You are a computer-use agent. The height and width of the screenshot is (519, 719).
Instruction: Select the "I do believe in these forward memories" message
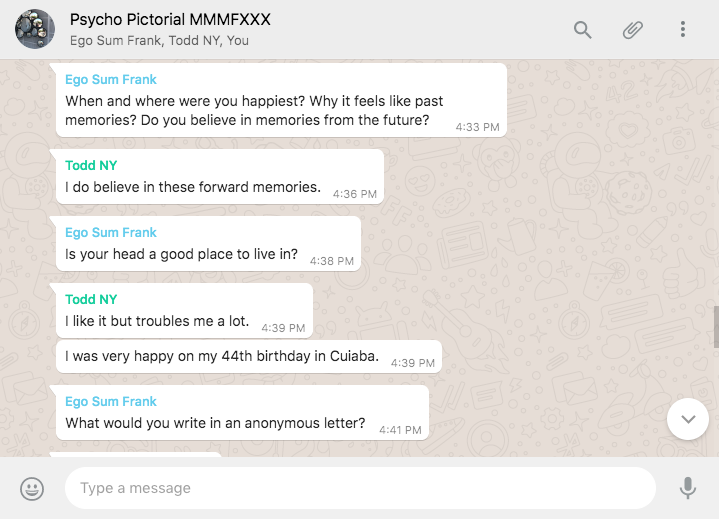[x=193, y=187]
